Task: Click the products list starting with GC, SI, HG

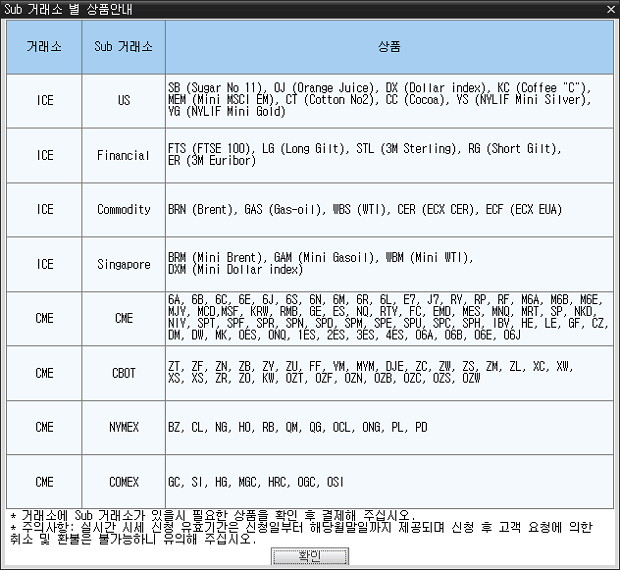Action: 389,482
